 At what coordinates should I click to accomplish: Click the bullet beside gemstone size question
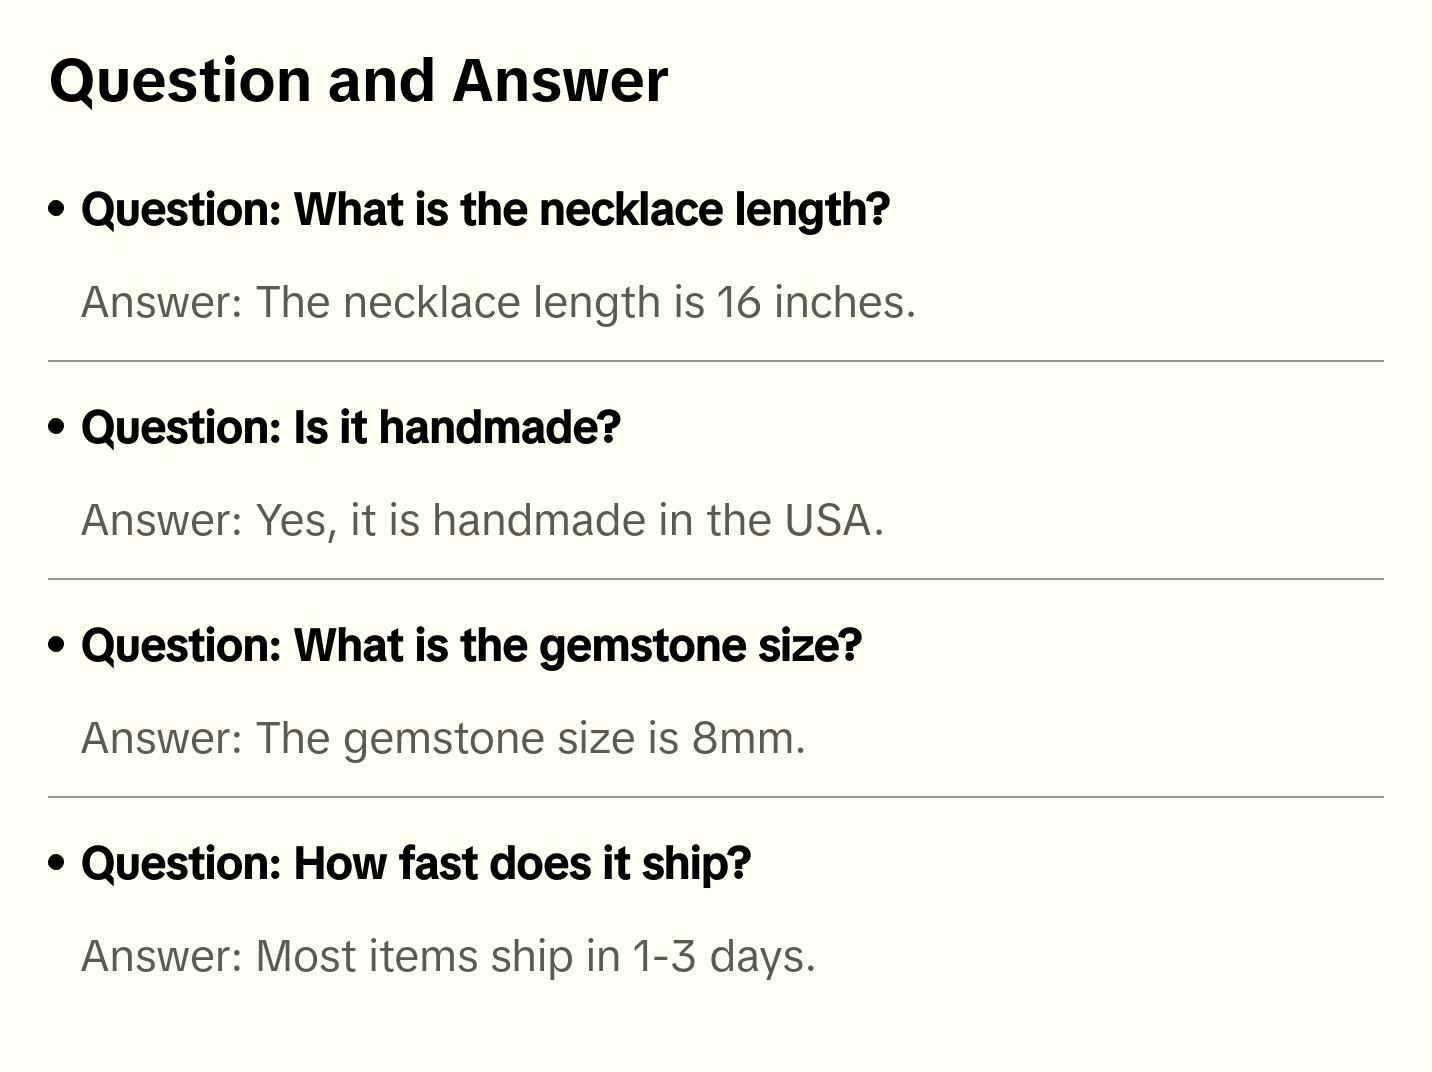coord(57,646)
